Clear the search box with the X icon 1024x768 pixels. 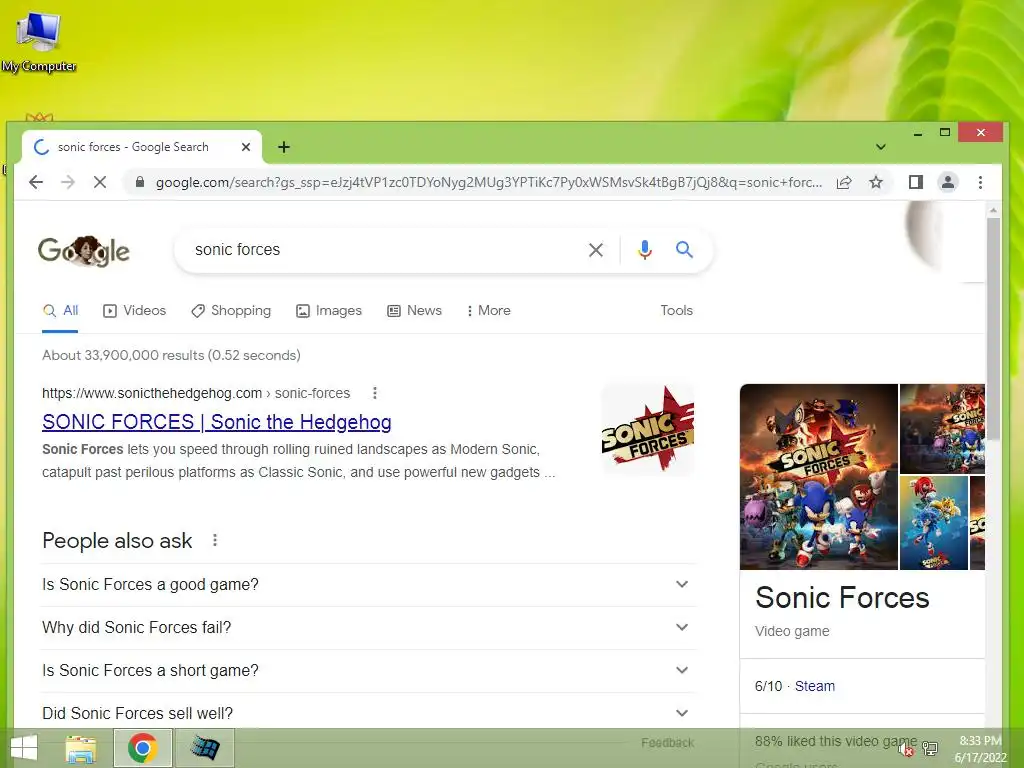595,249
